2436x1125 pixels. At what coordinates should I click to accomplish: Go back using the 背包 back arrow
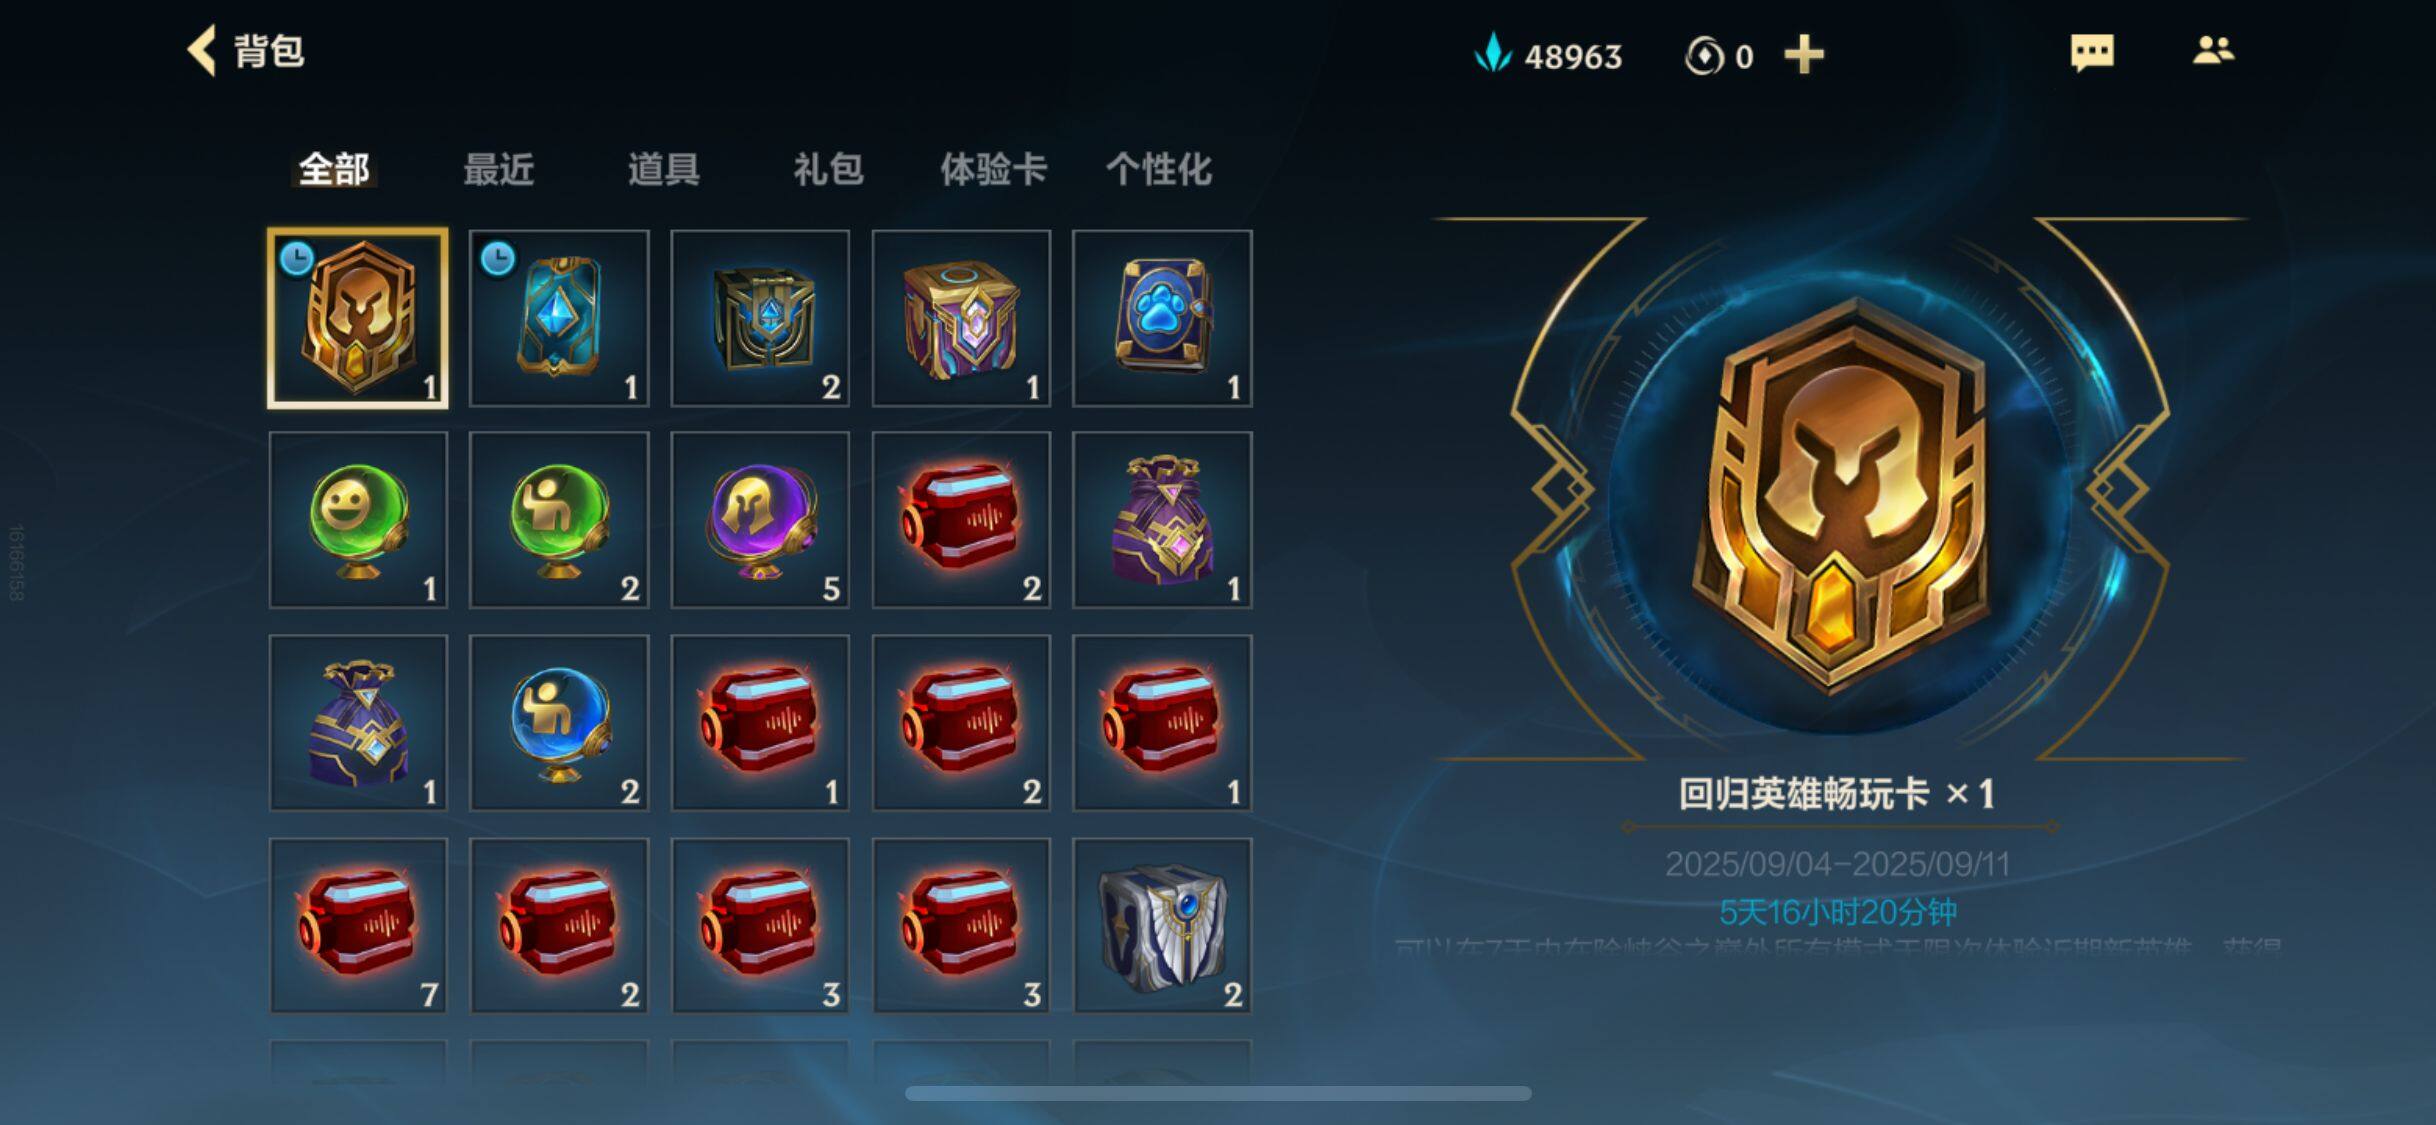tap(202, 51)
